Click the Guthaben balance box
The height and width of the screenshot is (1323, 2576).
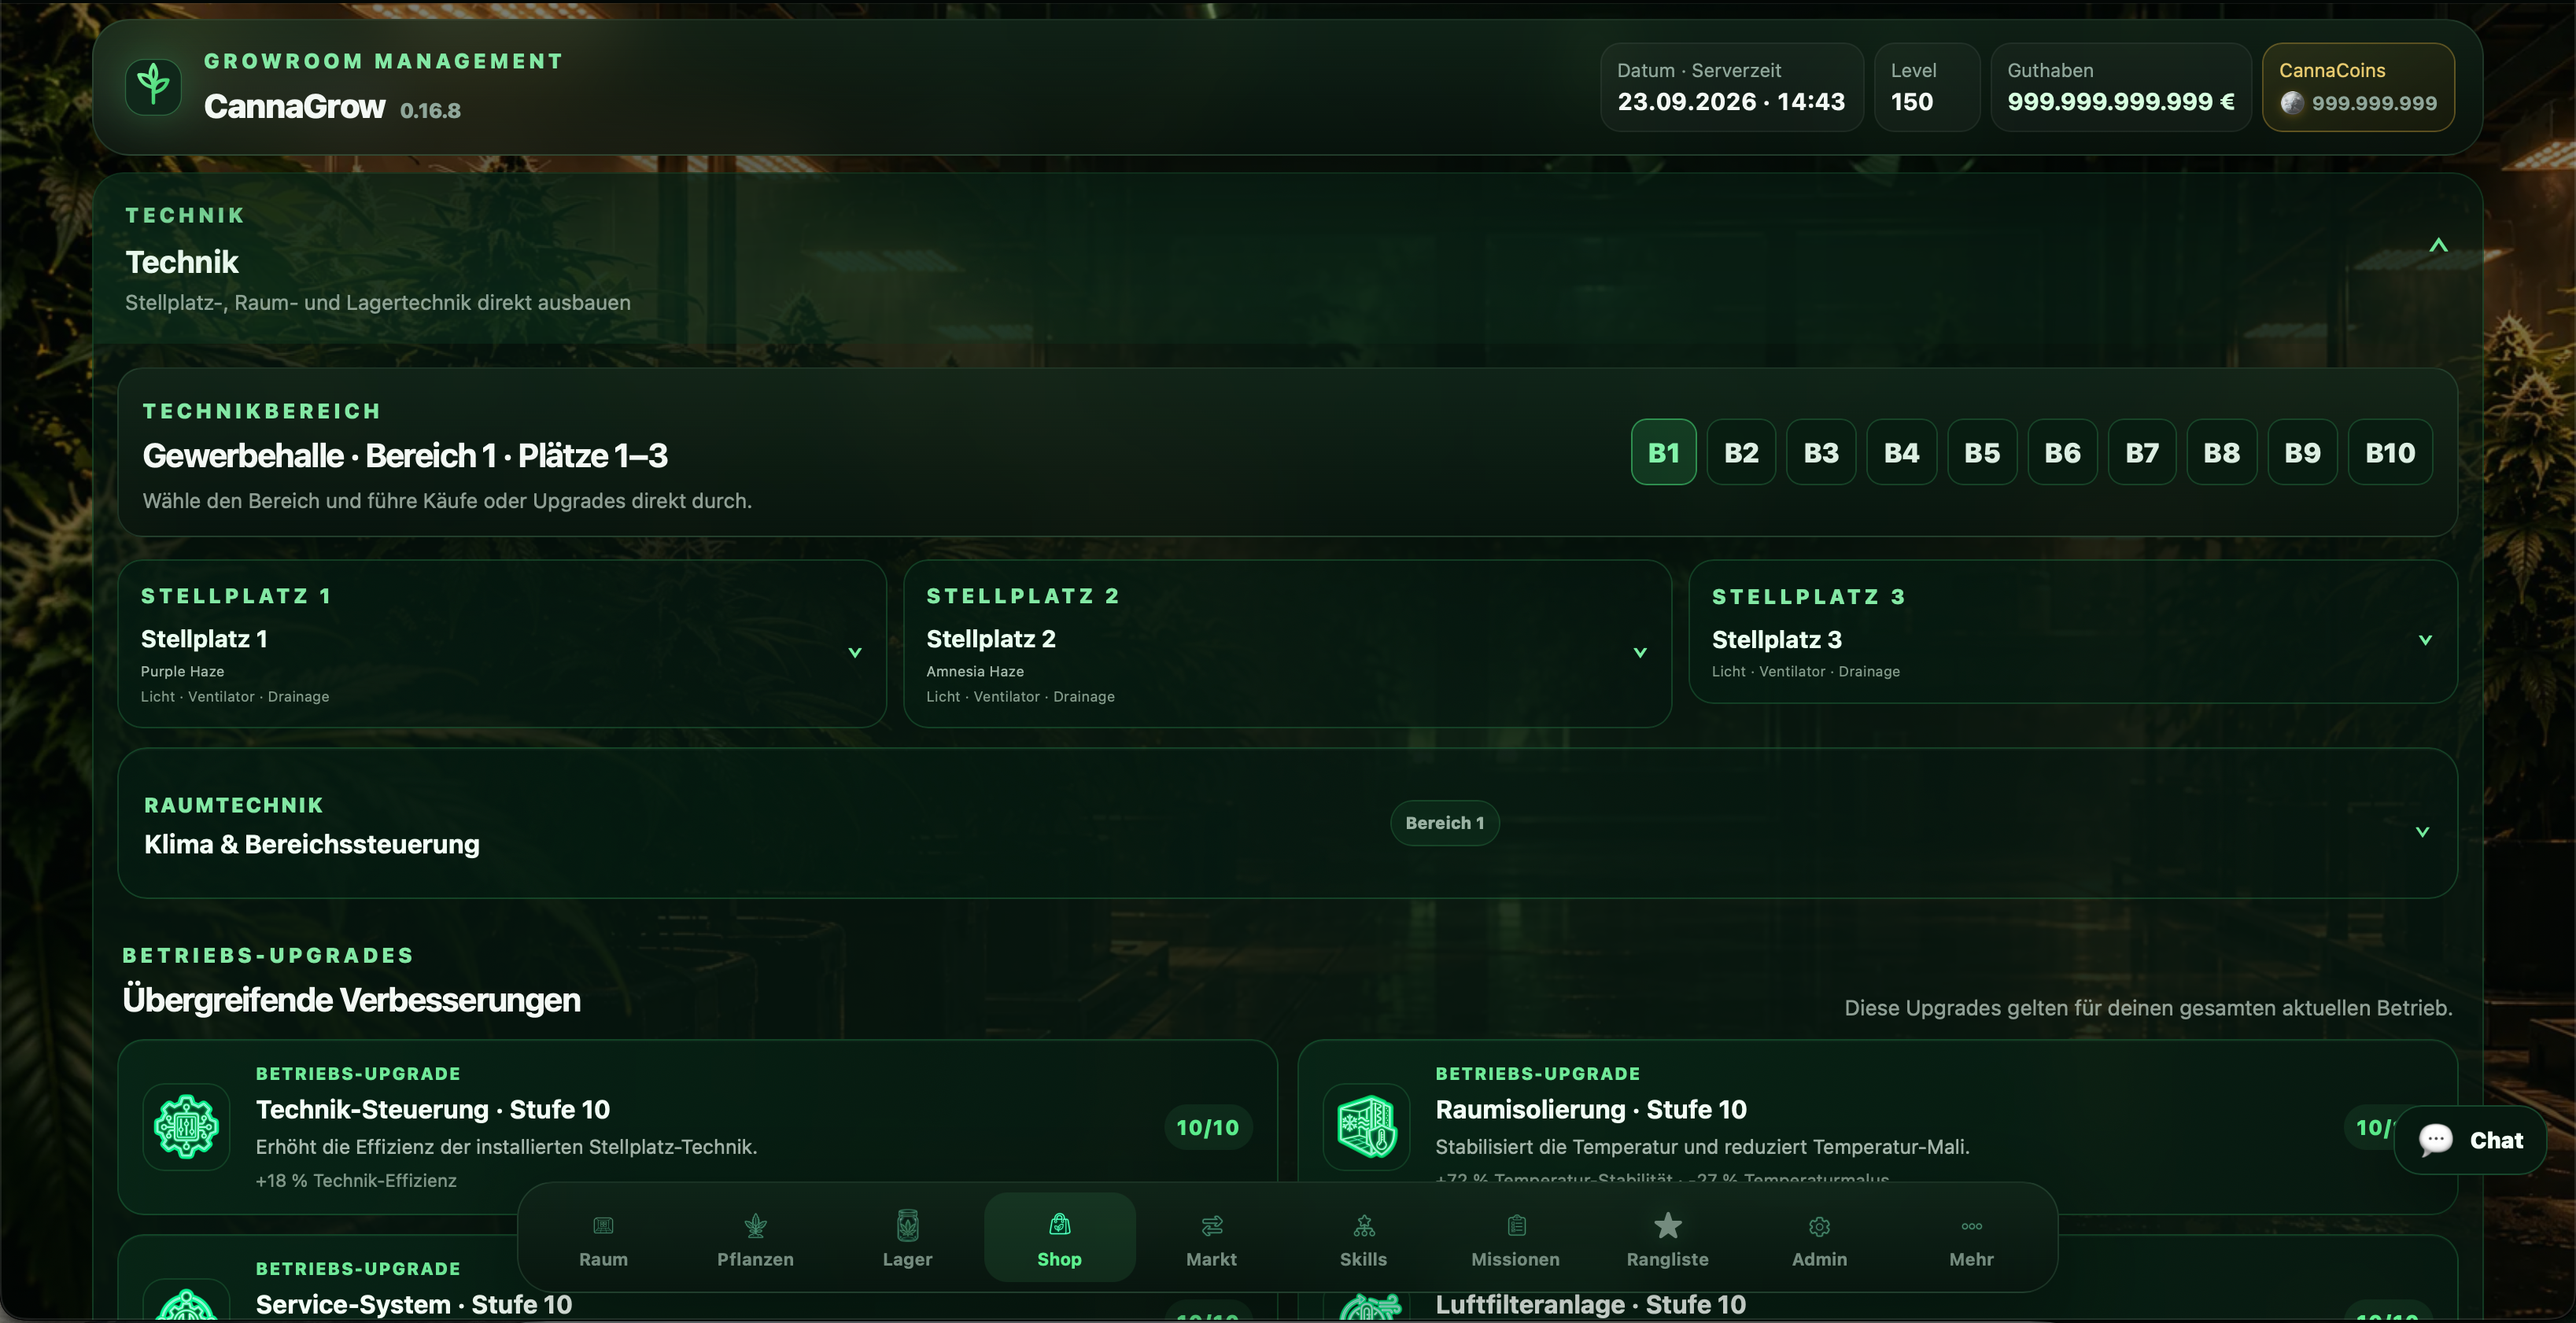coord(2120,87)
